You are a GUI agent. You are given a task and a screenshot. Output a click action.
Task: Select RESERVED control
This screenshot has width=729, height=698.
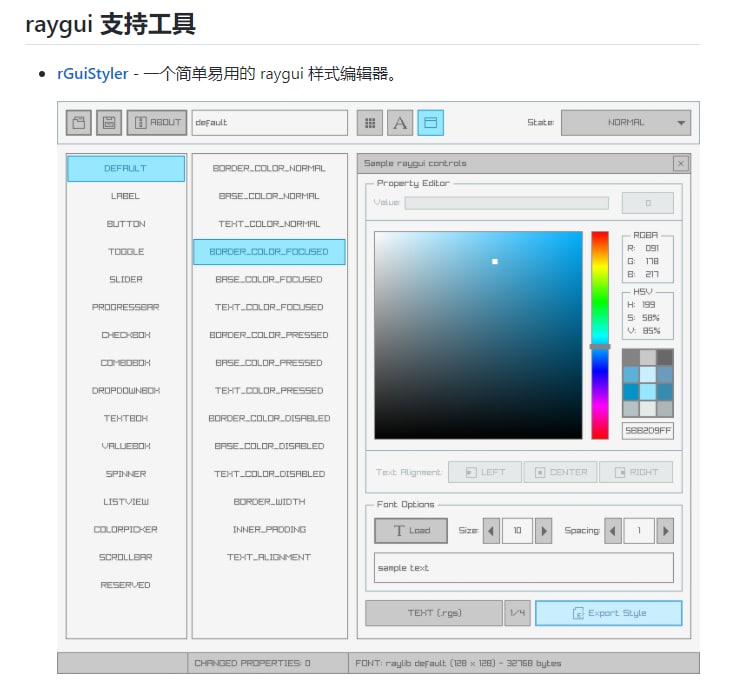click(126, 585)
